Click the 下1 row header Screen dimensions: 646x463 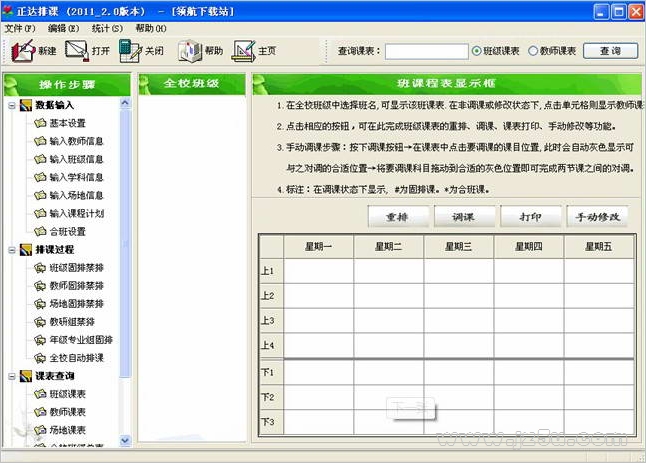pyautogui.click(x=271, y=372)
